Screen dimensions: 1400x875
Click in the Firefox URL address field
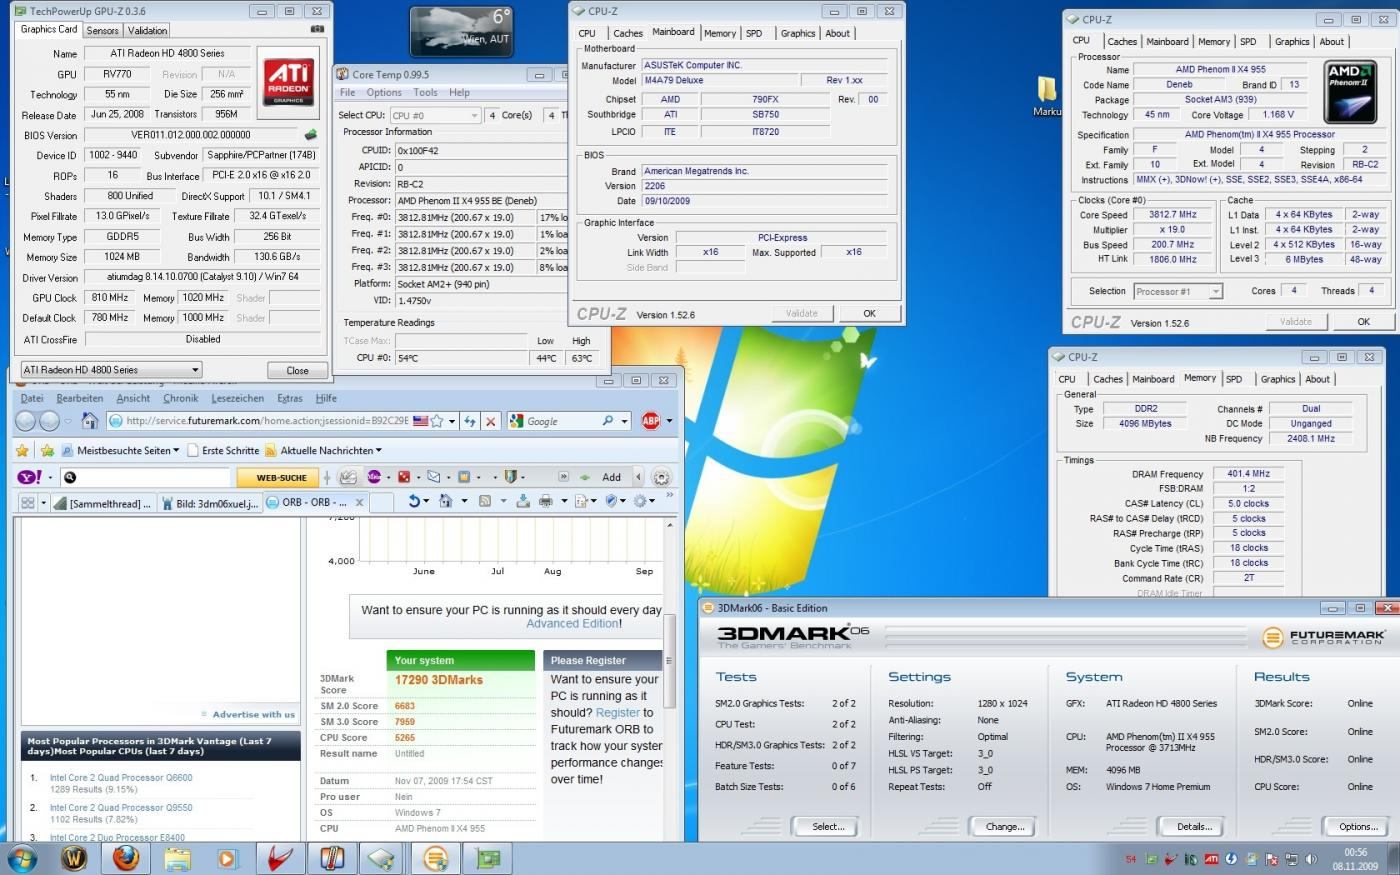tap(266, 421)
